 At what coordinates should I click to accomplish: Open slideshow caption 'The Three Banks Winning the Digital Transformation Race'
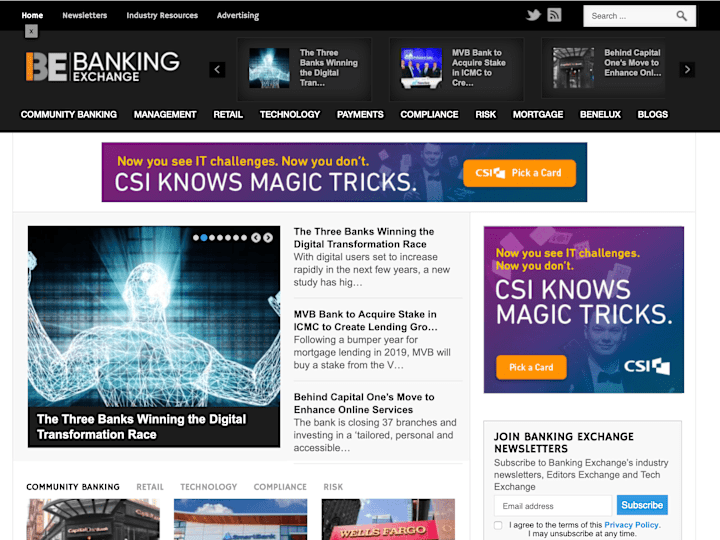(141, 427)
